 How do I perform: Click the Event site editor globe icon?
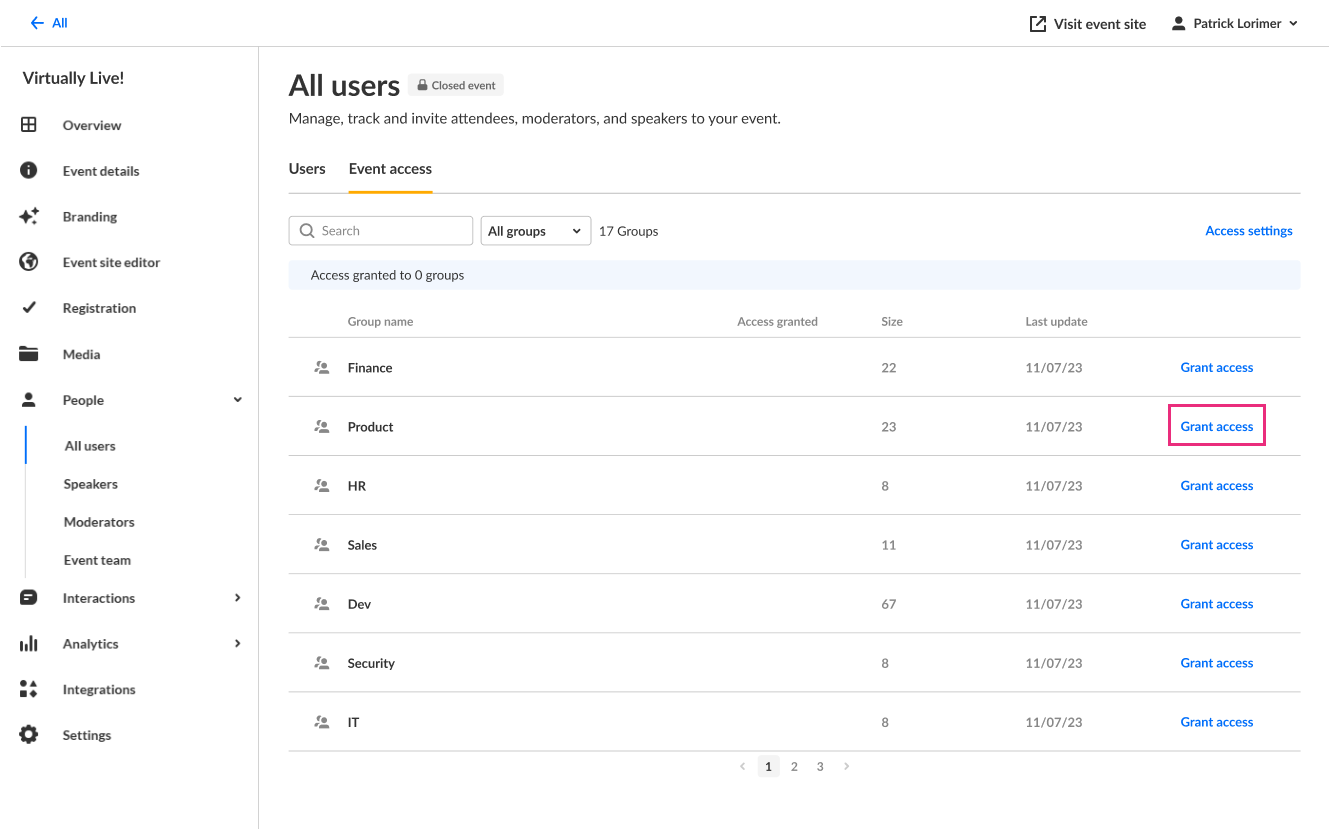coord(29,262)
